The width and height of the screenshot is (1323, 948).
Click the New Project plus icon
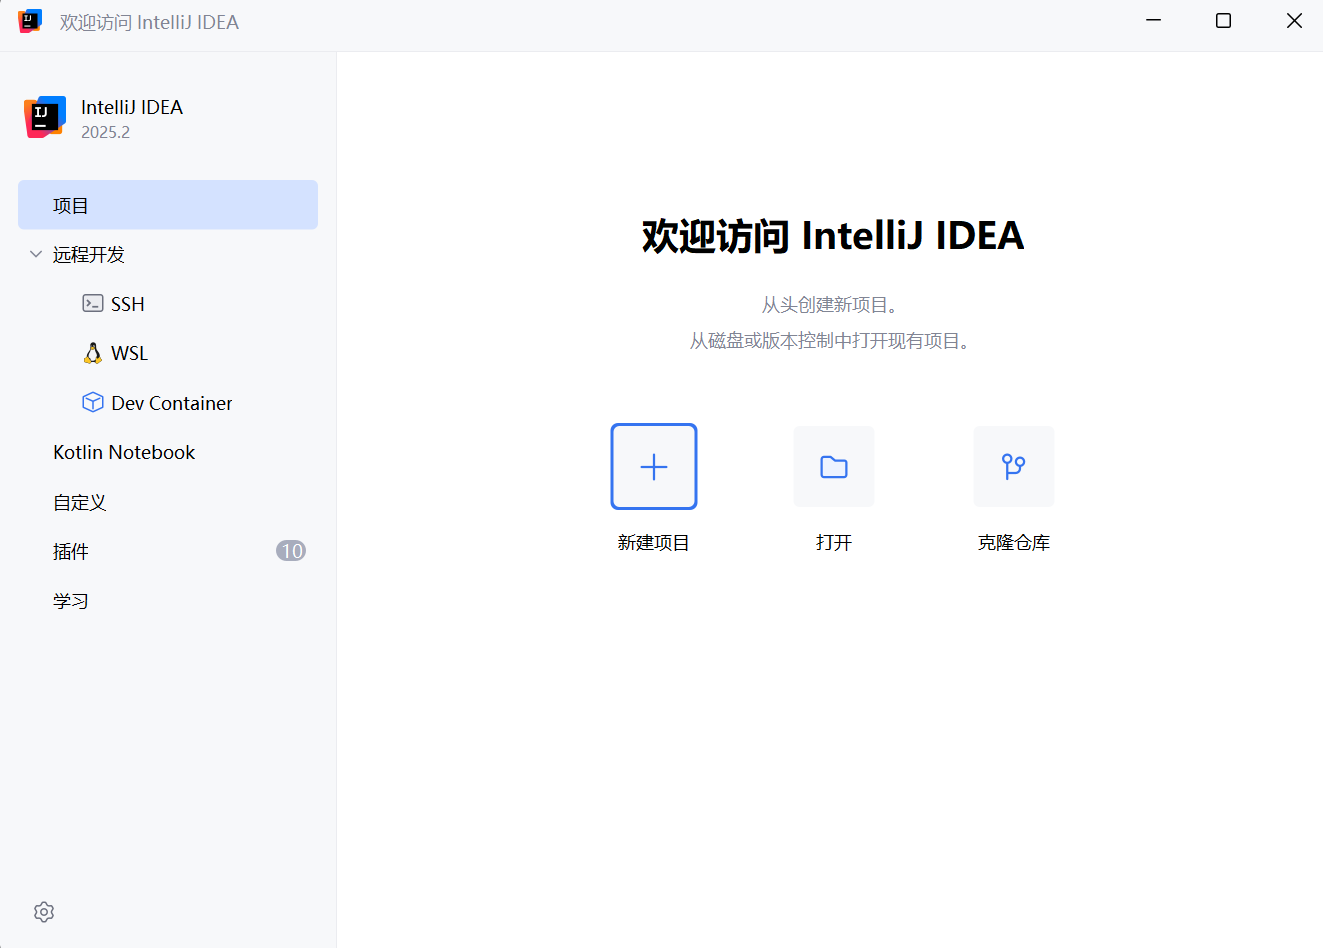(654, 467)
